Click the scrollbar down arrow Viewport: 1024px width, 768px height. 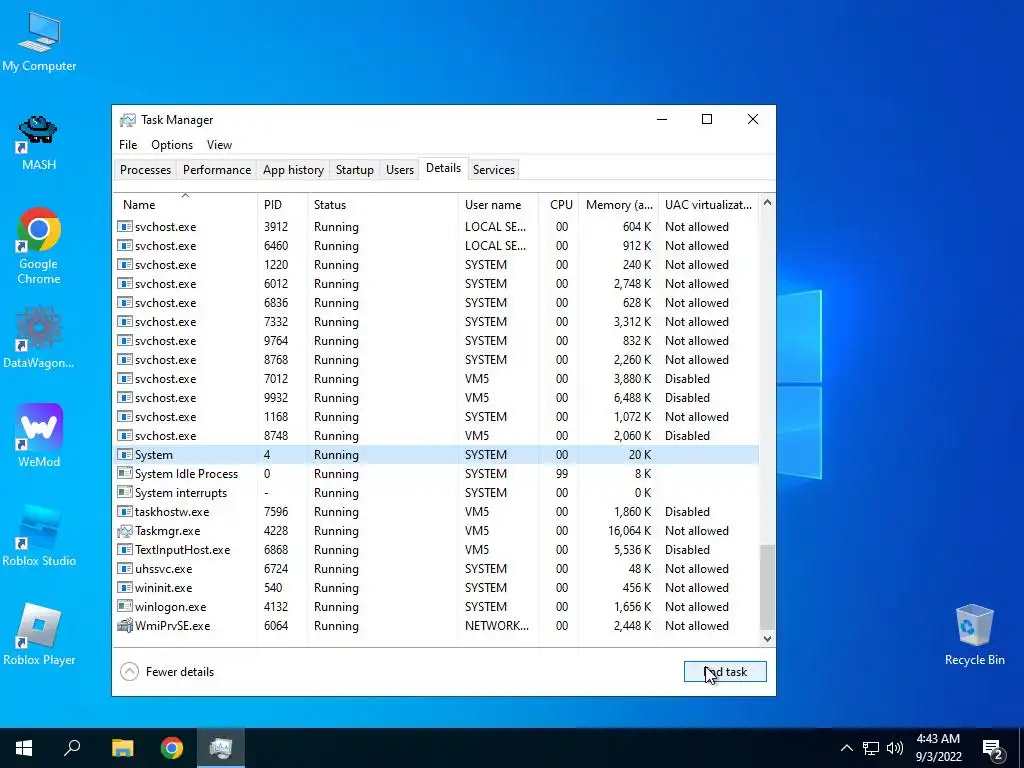point(767,639)
